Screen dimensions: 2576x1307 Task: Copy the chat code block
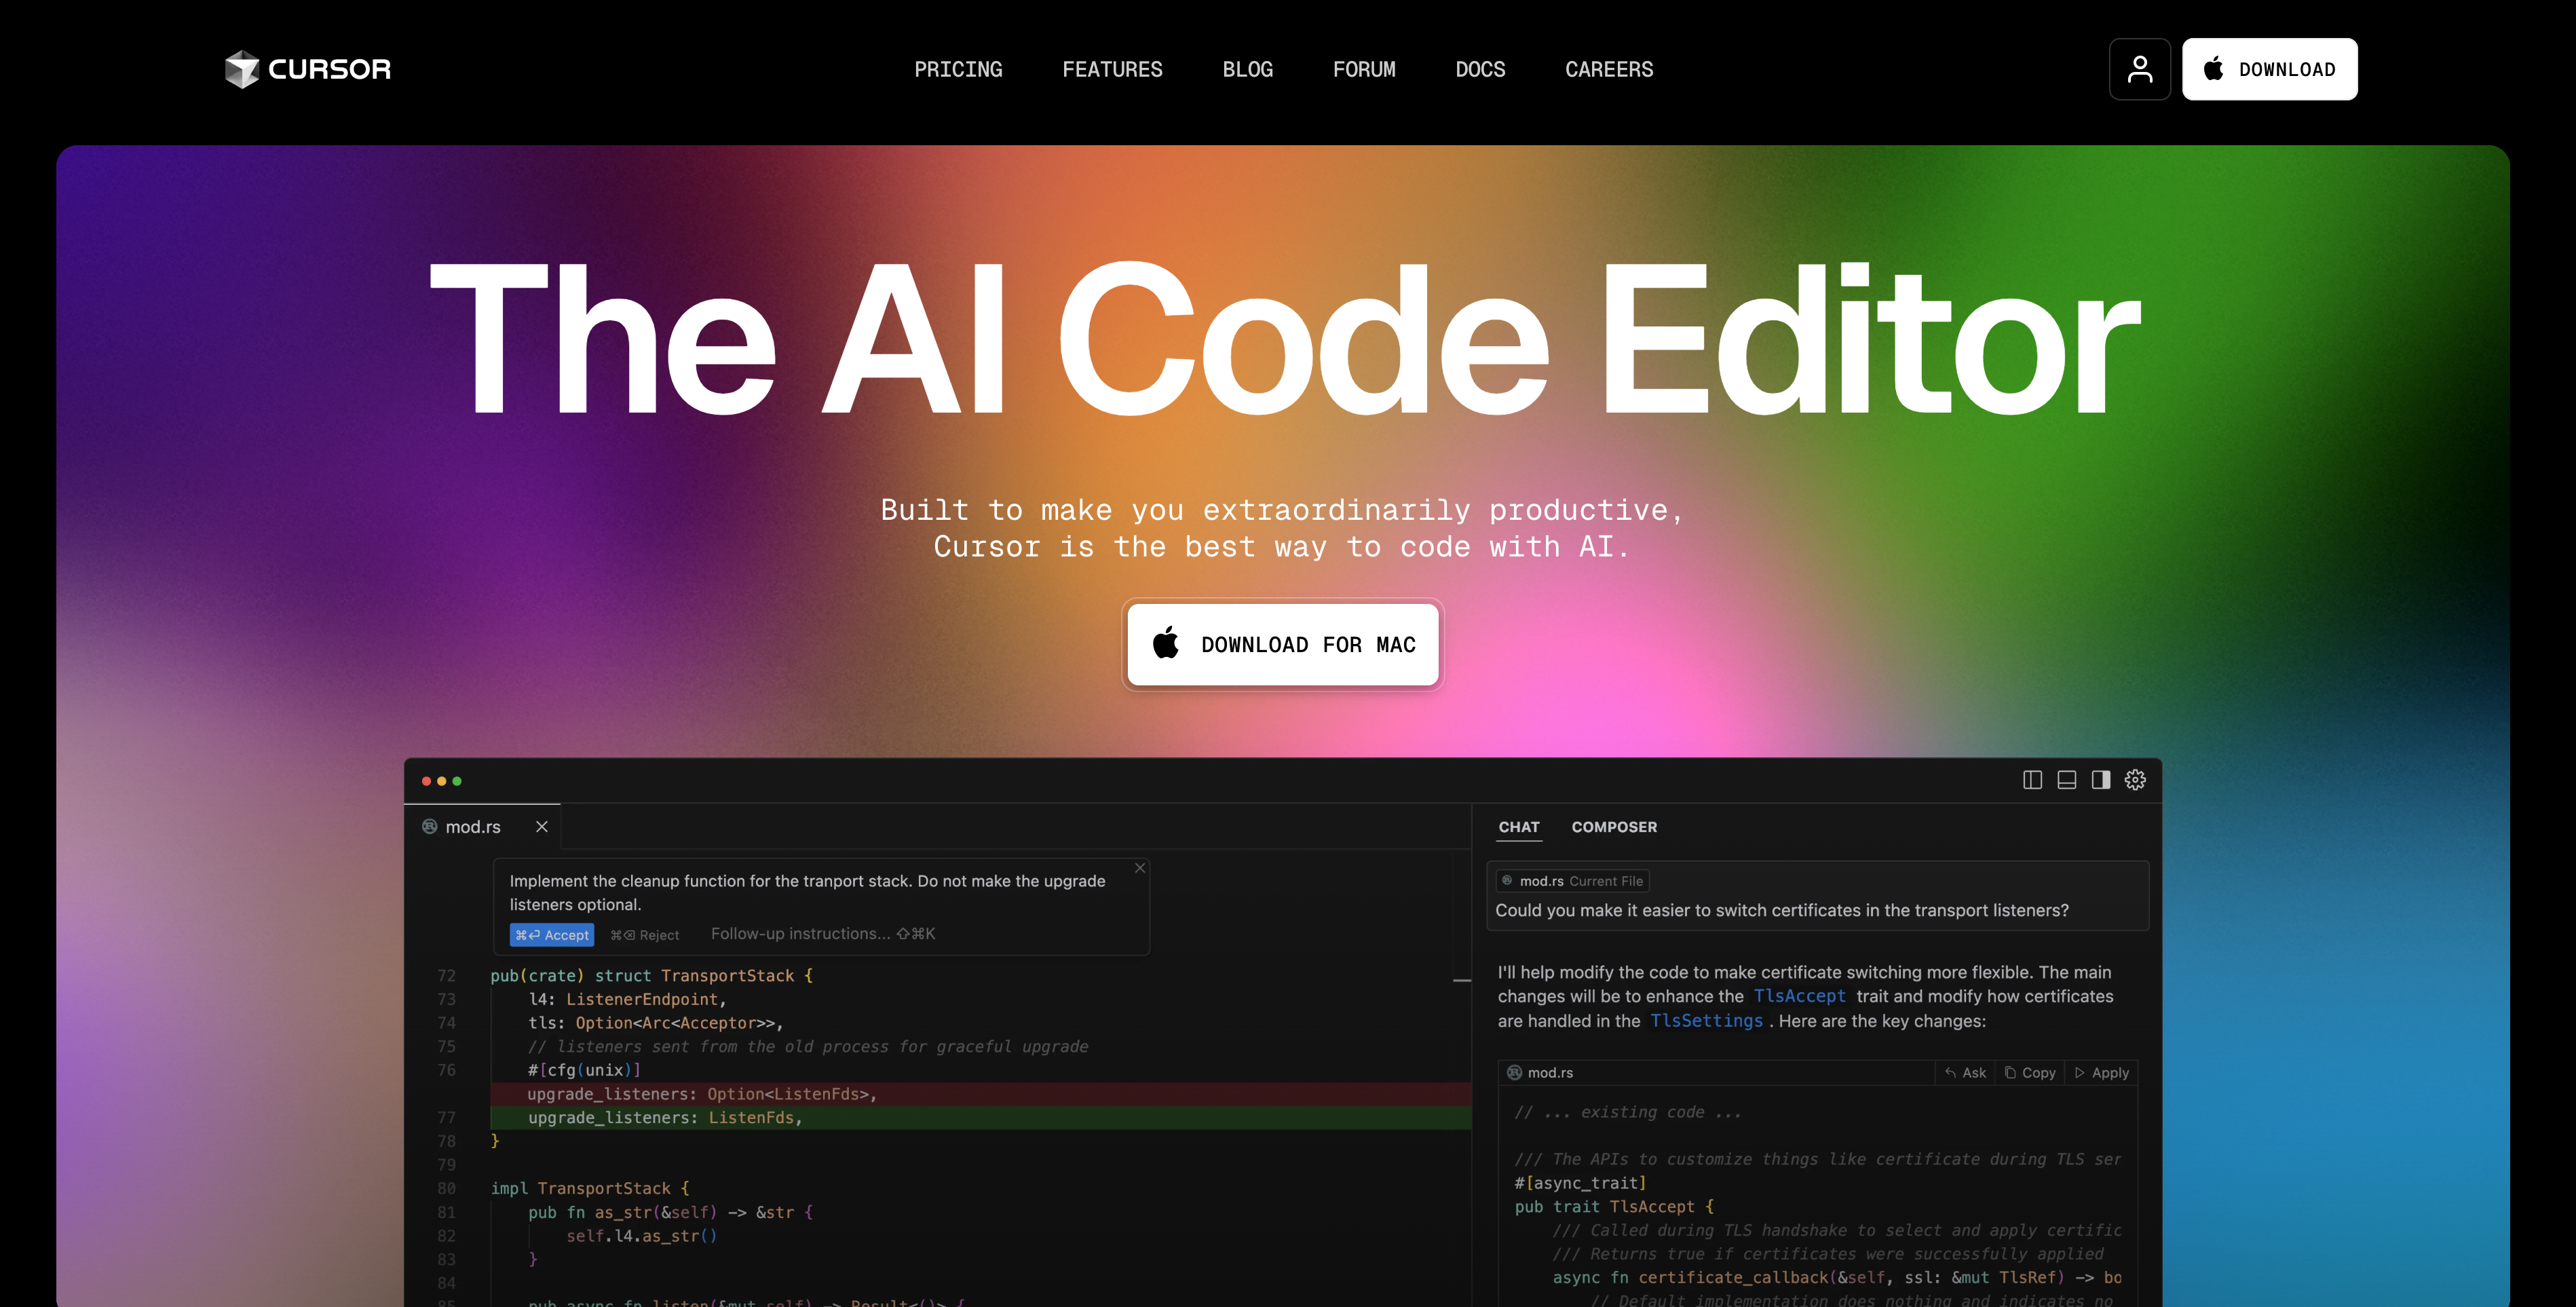[x=2030, y=1073]
